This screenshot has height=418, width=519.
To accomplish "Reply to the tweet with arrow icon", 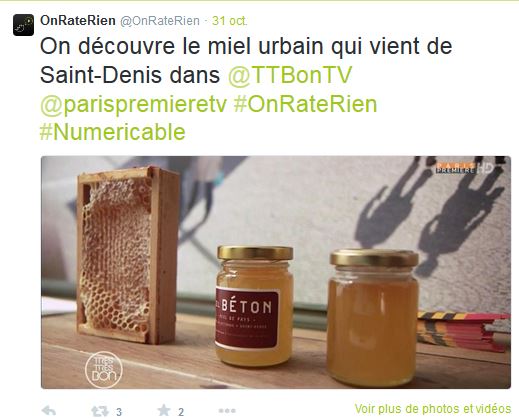I will pos(49,411).
